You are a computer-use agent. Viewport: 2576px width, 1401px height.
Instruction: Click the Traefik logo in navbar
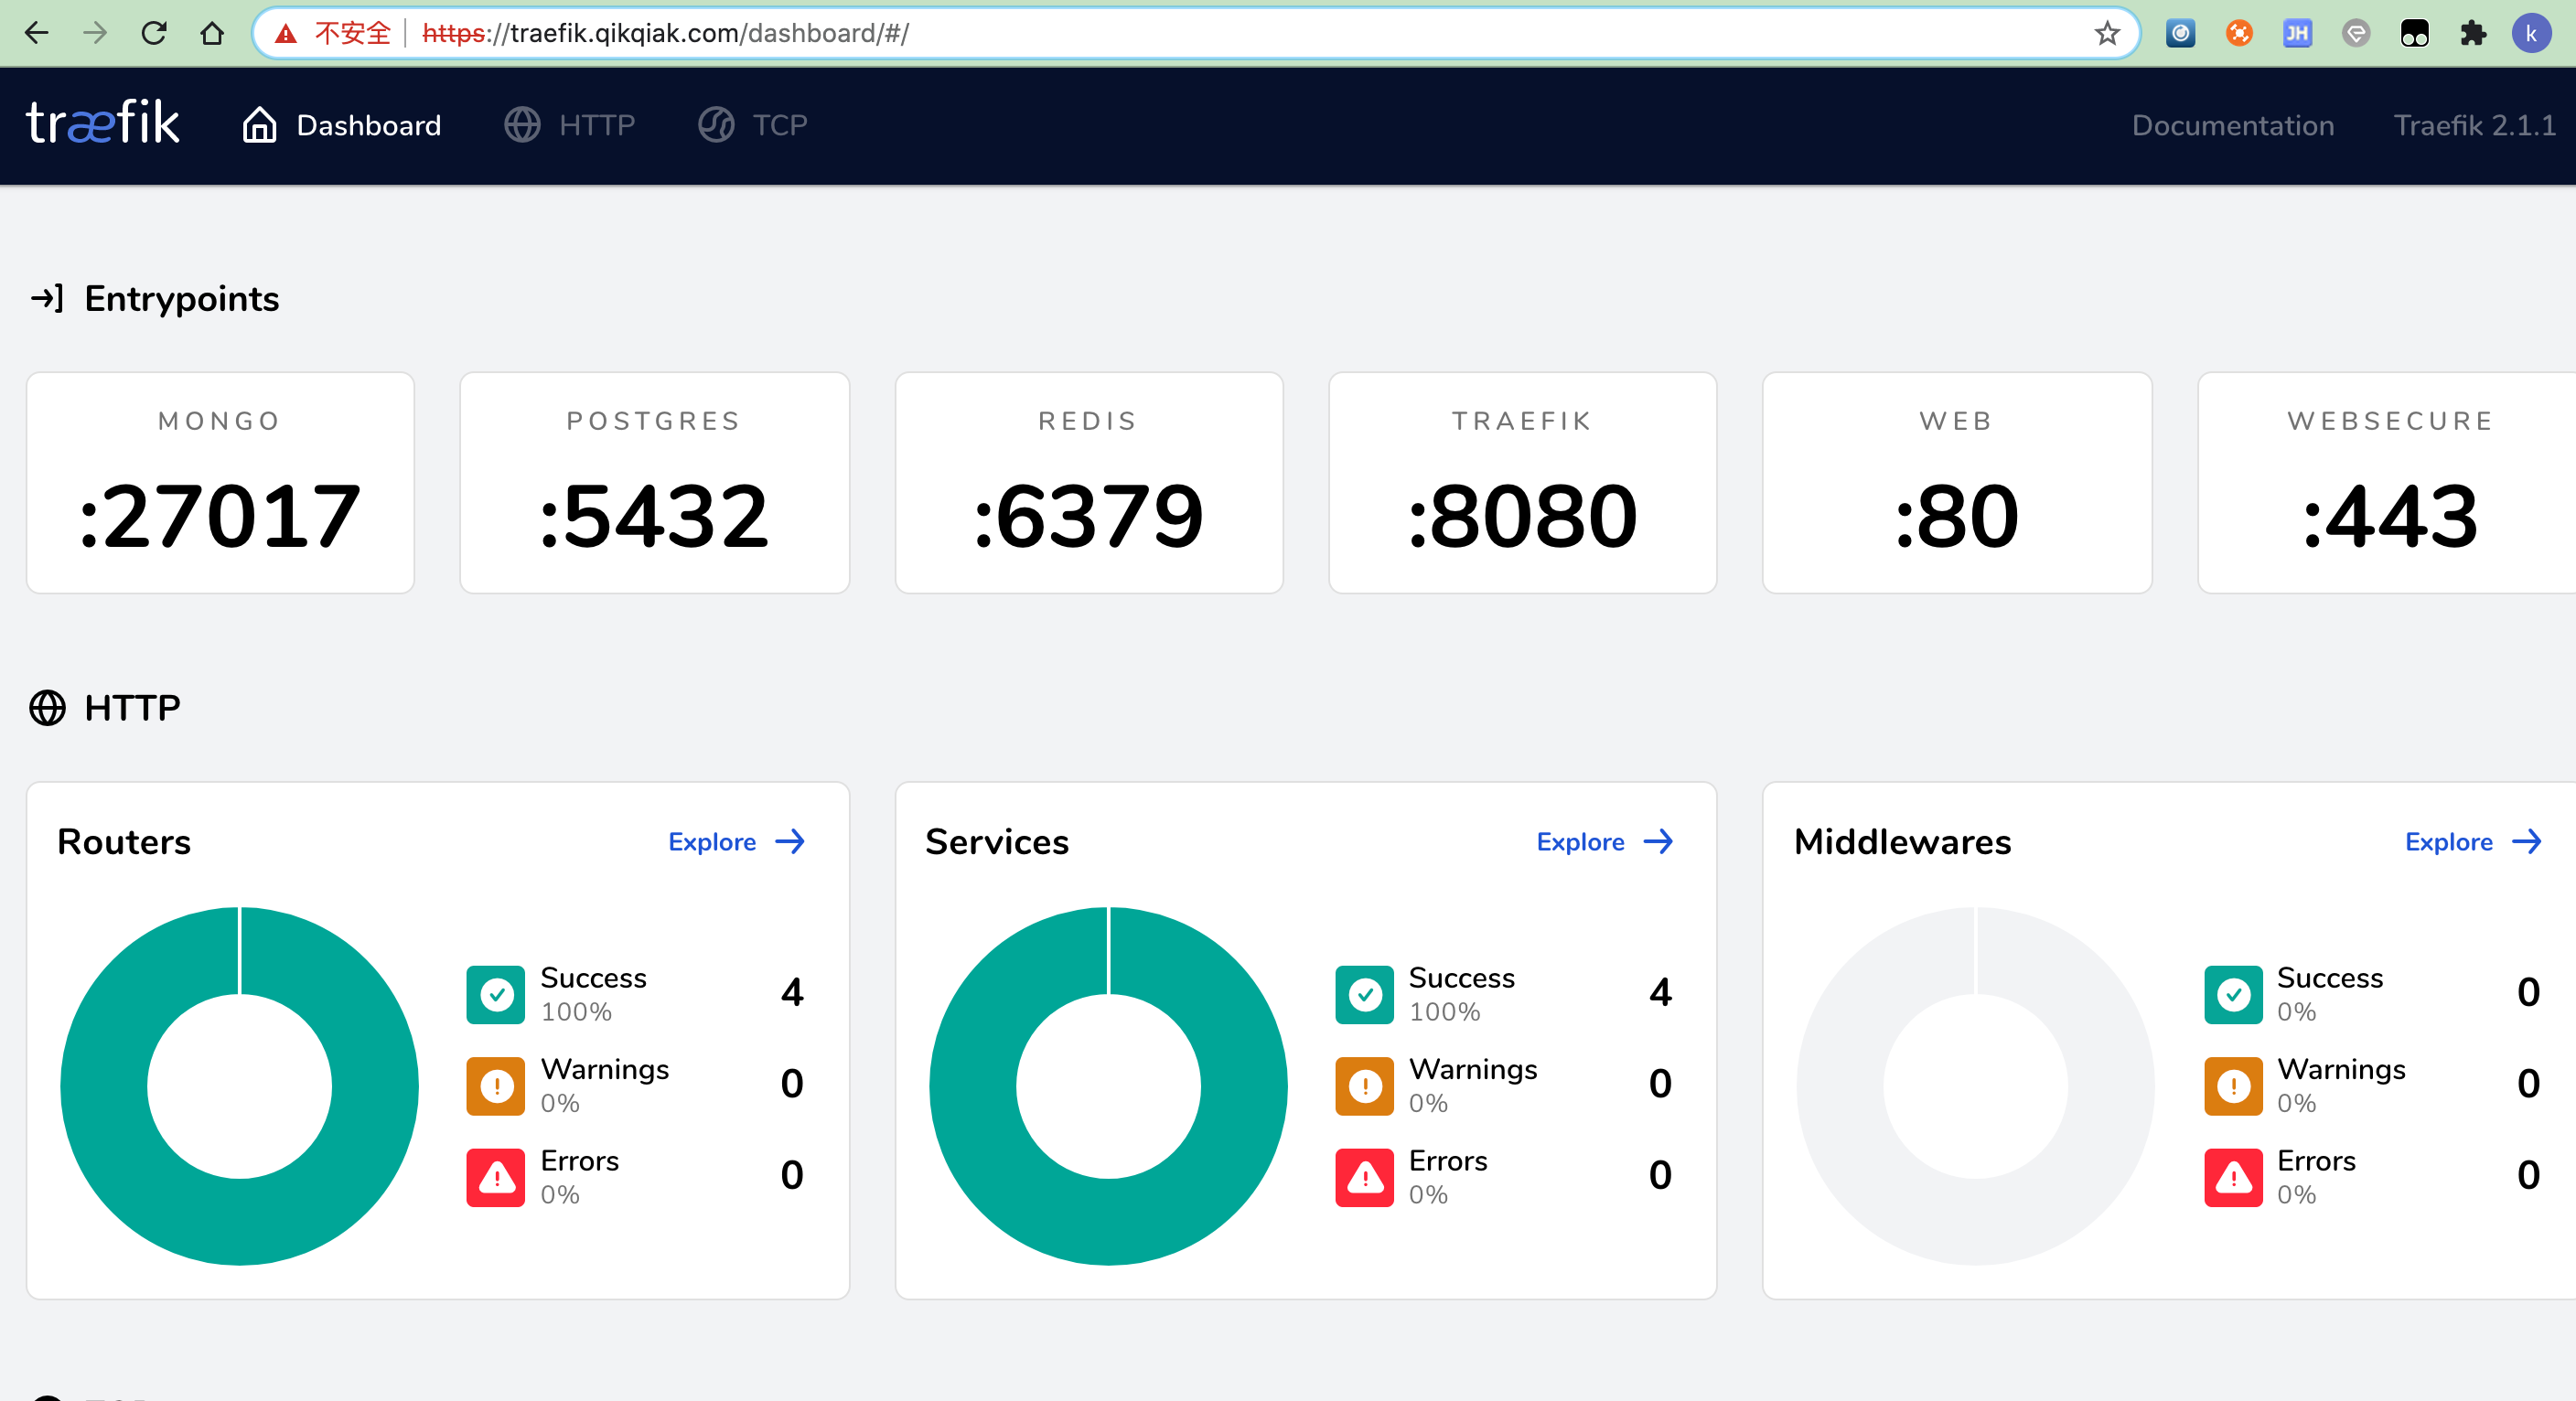pyautogui.click(x=103, y=124)
